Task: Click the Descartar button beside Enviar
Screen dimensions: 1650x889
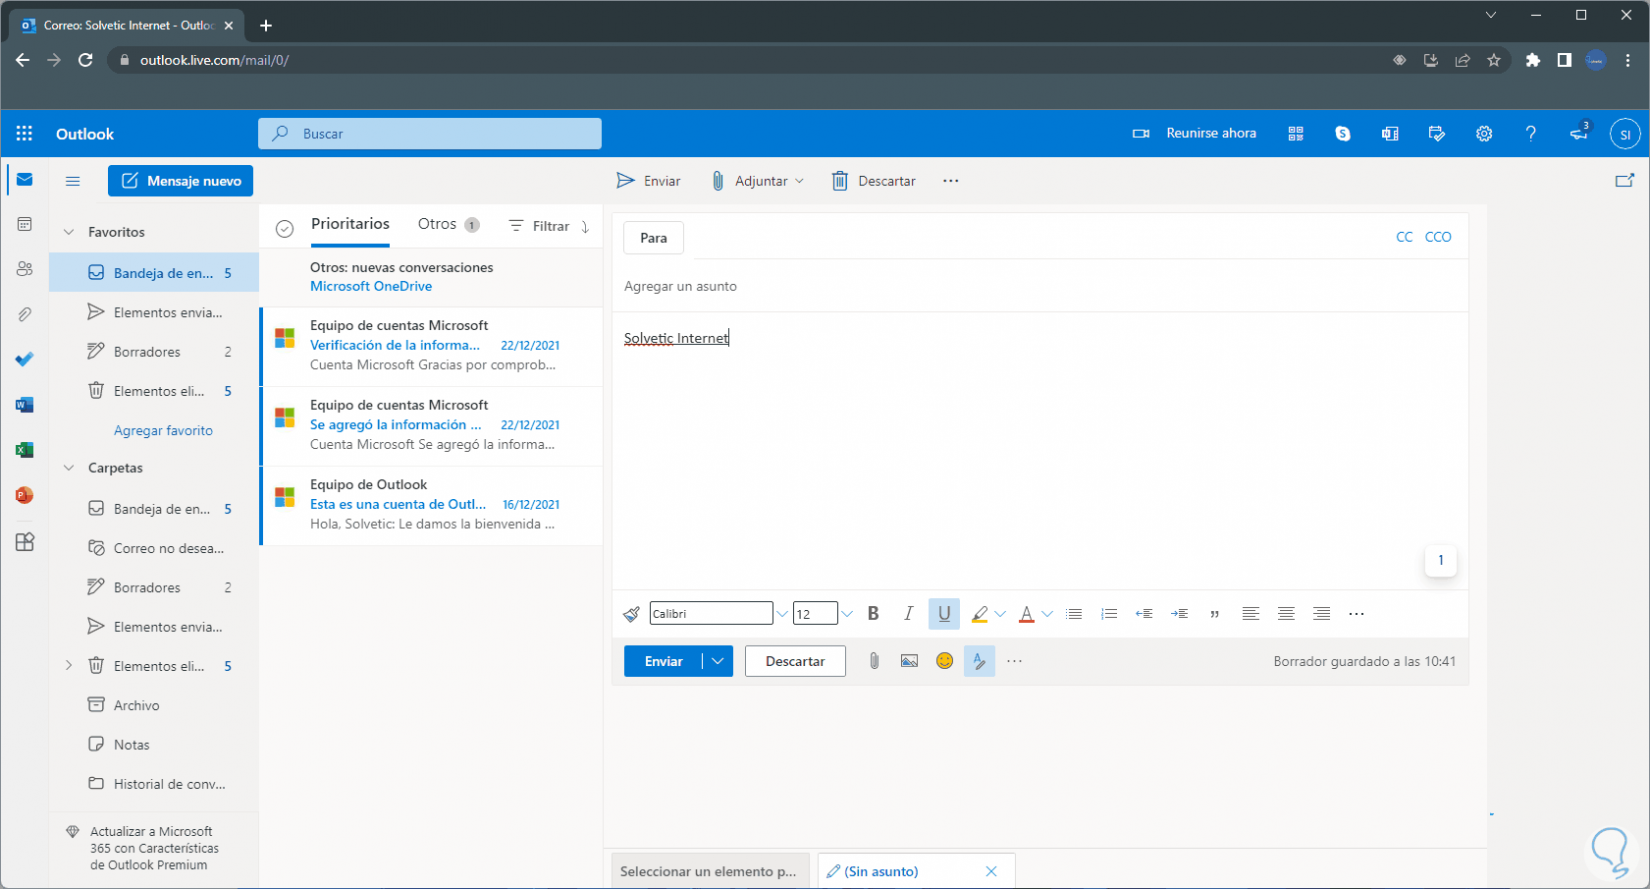Action: pos(795,661)
